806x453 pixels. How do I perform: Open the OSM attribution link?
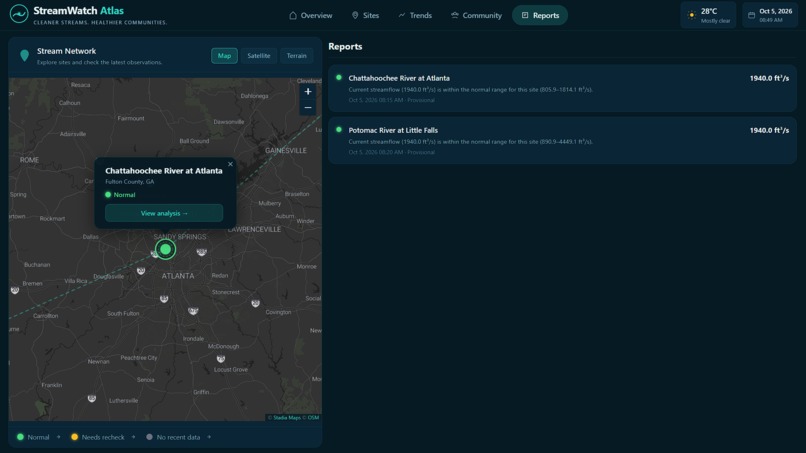[313, 418]
